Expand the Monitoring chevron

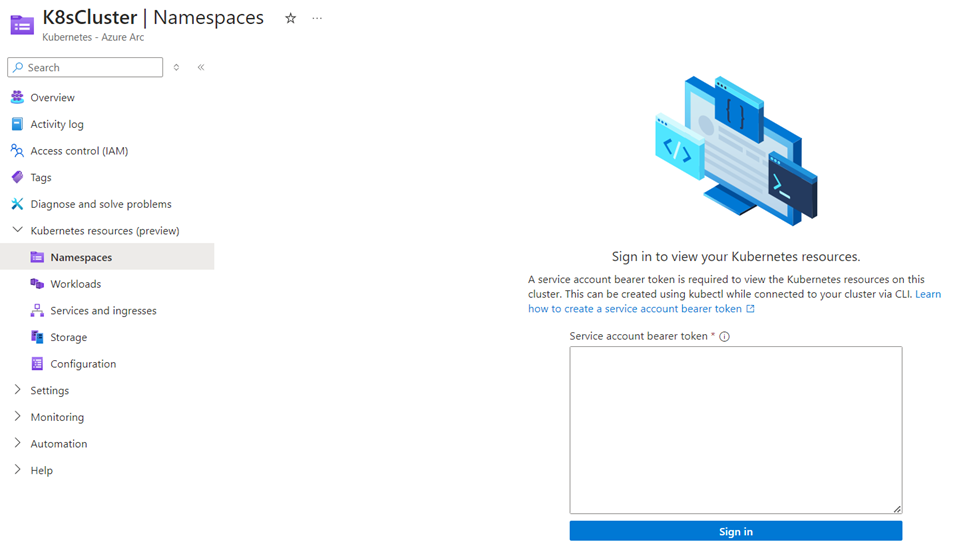[x=17, y=417]
